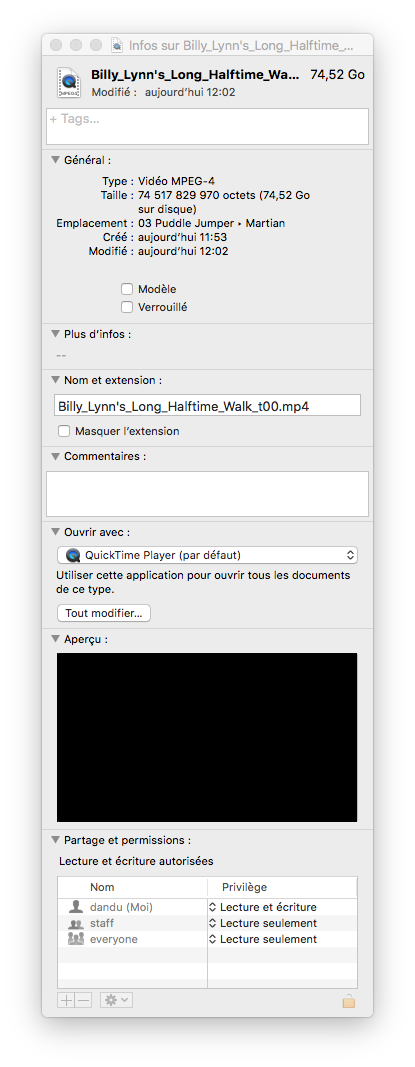Image resolution: width=415 pixels, height=1067 pixels.
Task: Click the black video preview thumbnail
Action: click(x=207, y=738)
